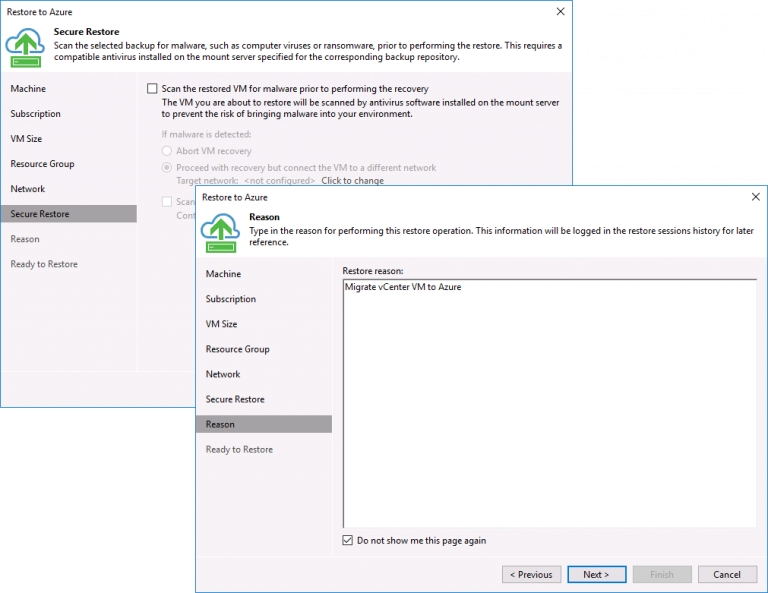Select the VM Size step in the Secure Restore window

point(26,139)
